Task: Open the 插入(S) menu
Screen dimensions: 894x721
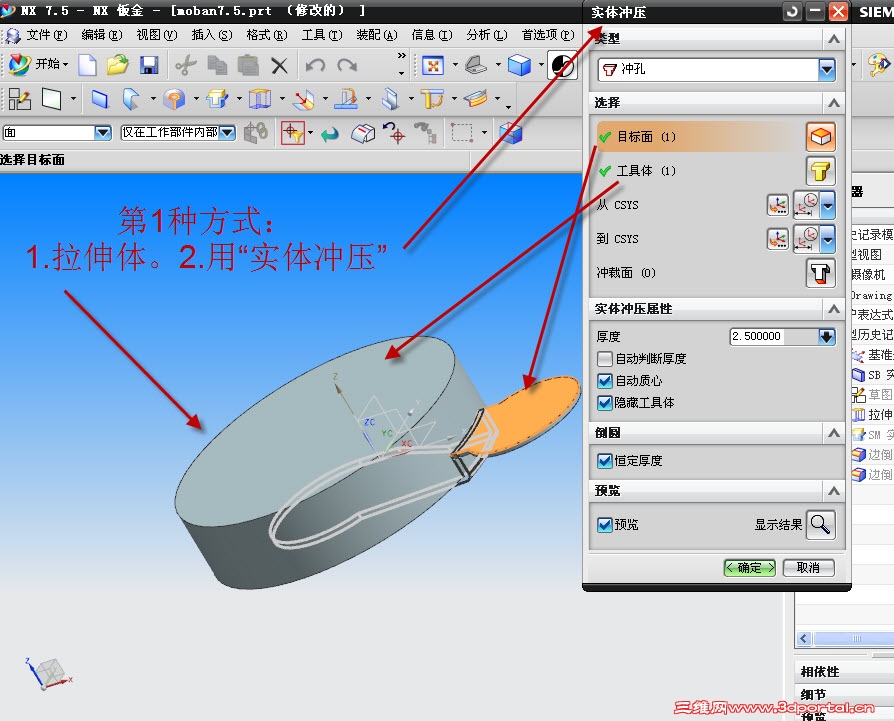Action: pyautogui.click(x=212, y=35)
